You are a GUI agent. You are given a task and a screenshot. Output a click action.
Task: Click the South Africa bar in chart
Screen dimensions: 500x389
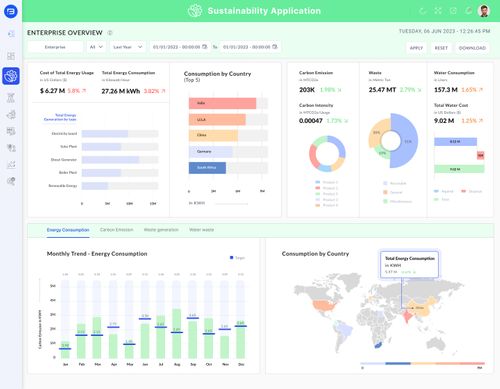point(207,168)
